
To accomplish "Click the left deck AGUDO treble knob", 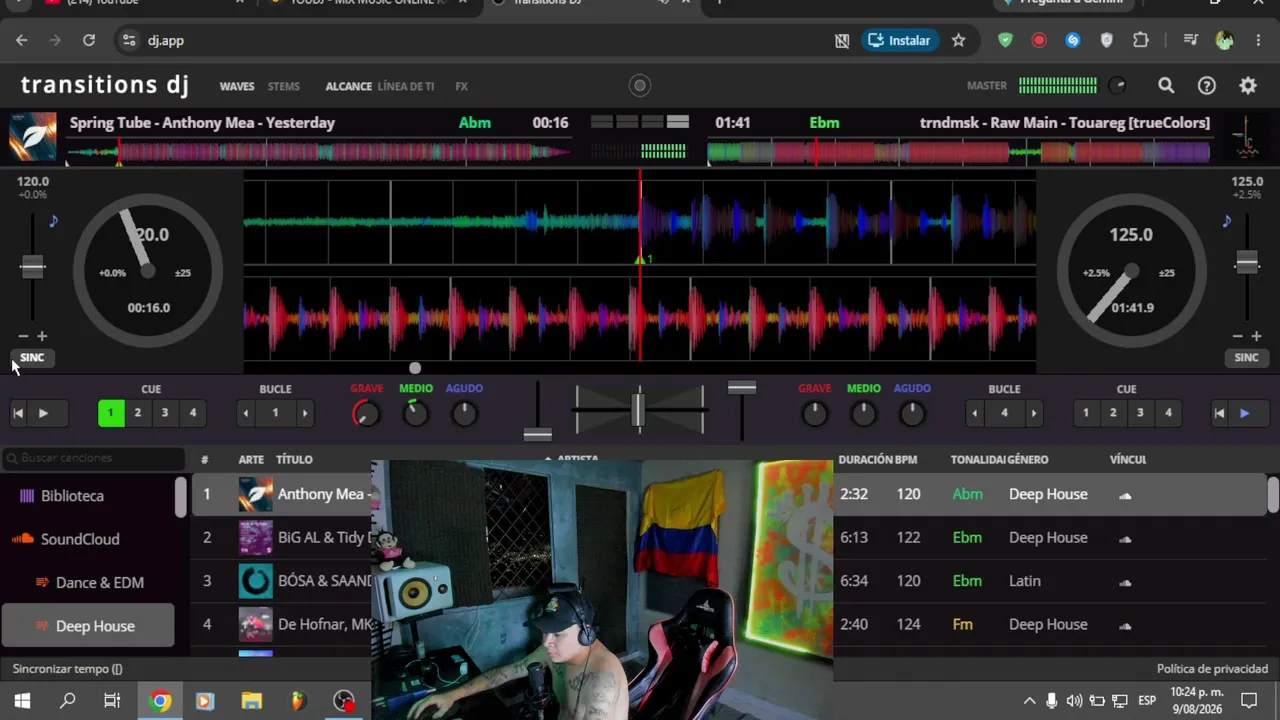I will click(464, 413).
